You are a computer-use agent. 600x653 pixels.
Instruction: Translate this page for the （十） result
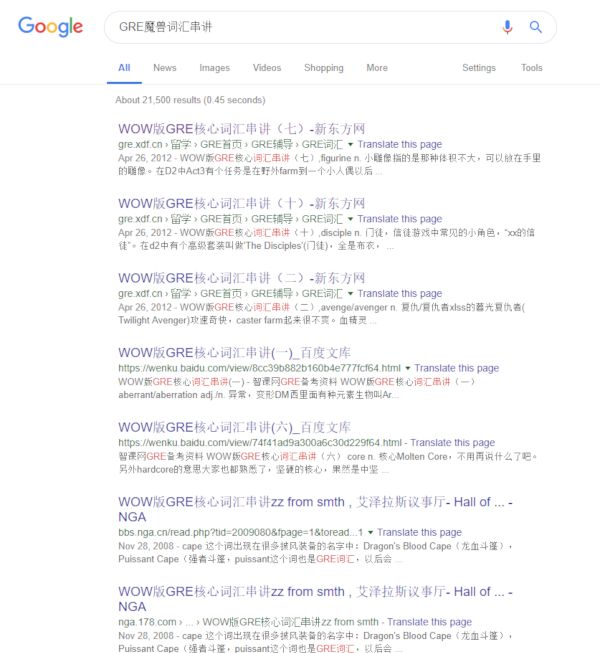(400, 219)
